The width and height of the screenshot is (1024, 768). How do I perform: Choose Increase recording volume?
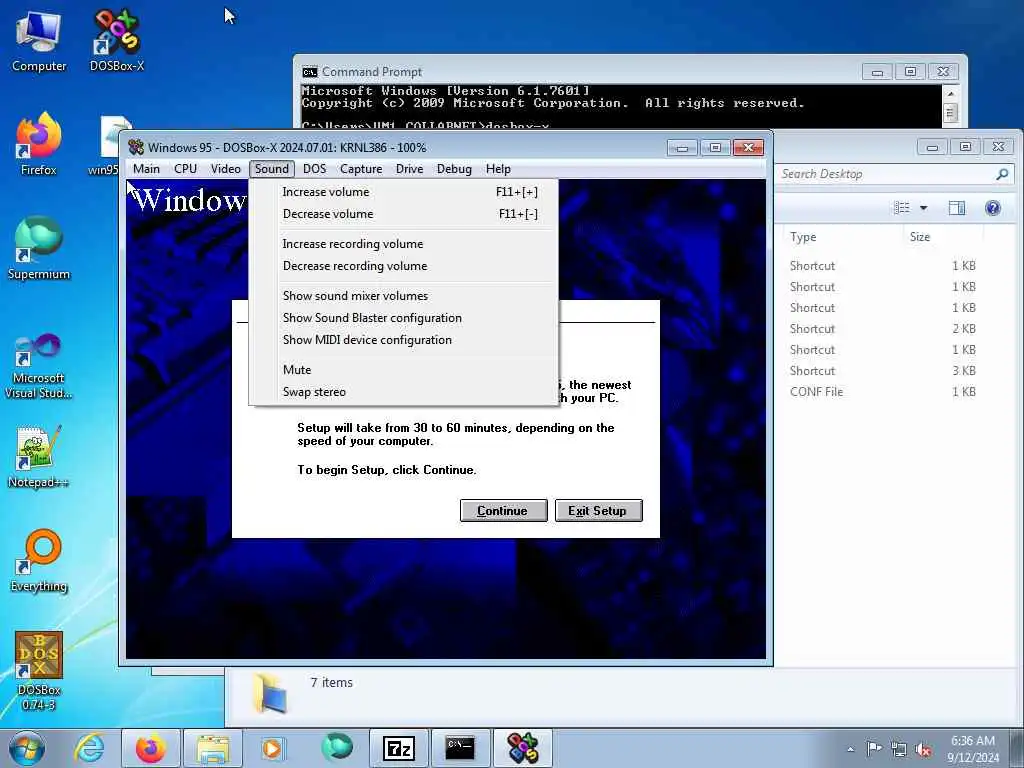[404, 244]
